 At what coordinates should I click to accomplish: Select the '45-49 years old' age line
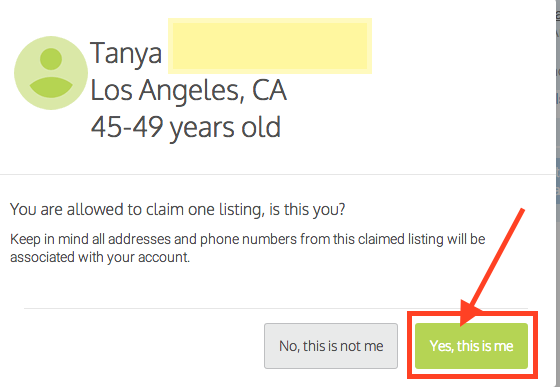(186, 127)
